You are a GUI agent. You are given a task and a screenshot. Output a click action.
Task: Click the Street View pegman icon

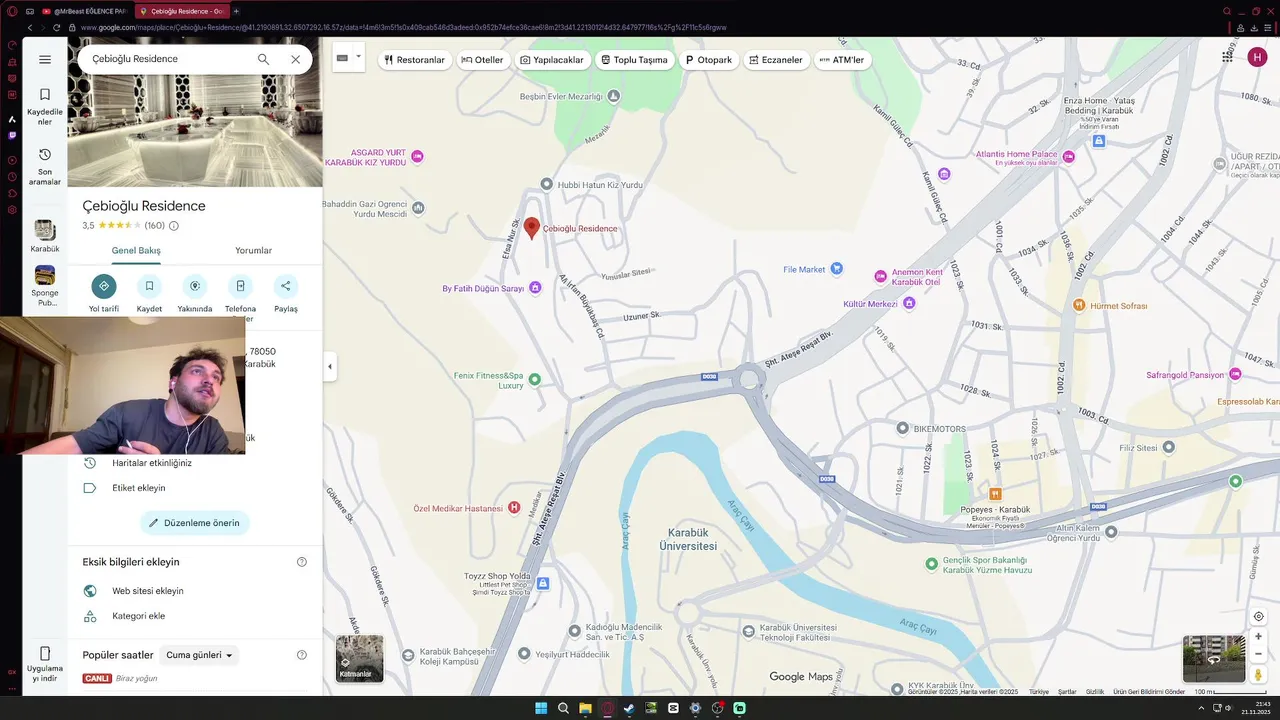[x=1258, y=675]
